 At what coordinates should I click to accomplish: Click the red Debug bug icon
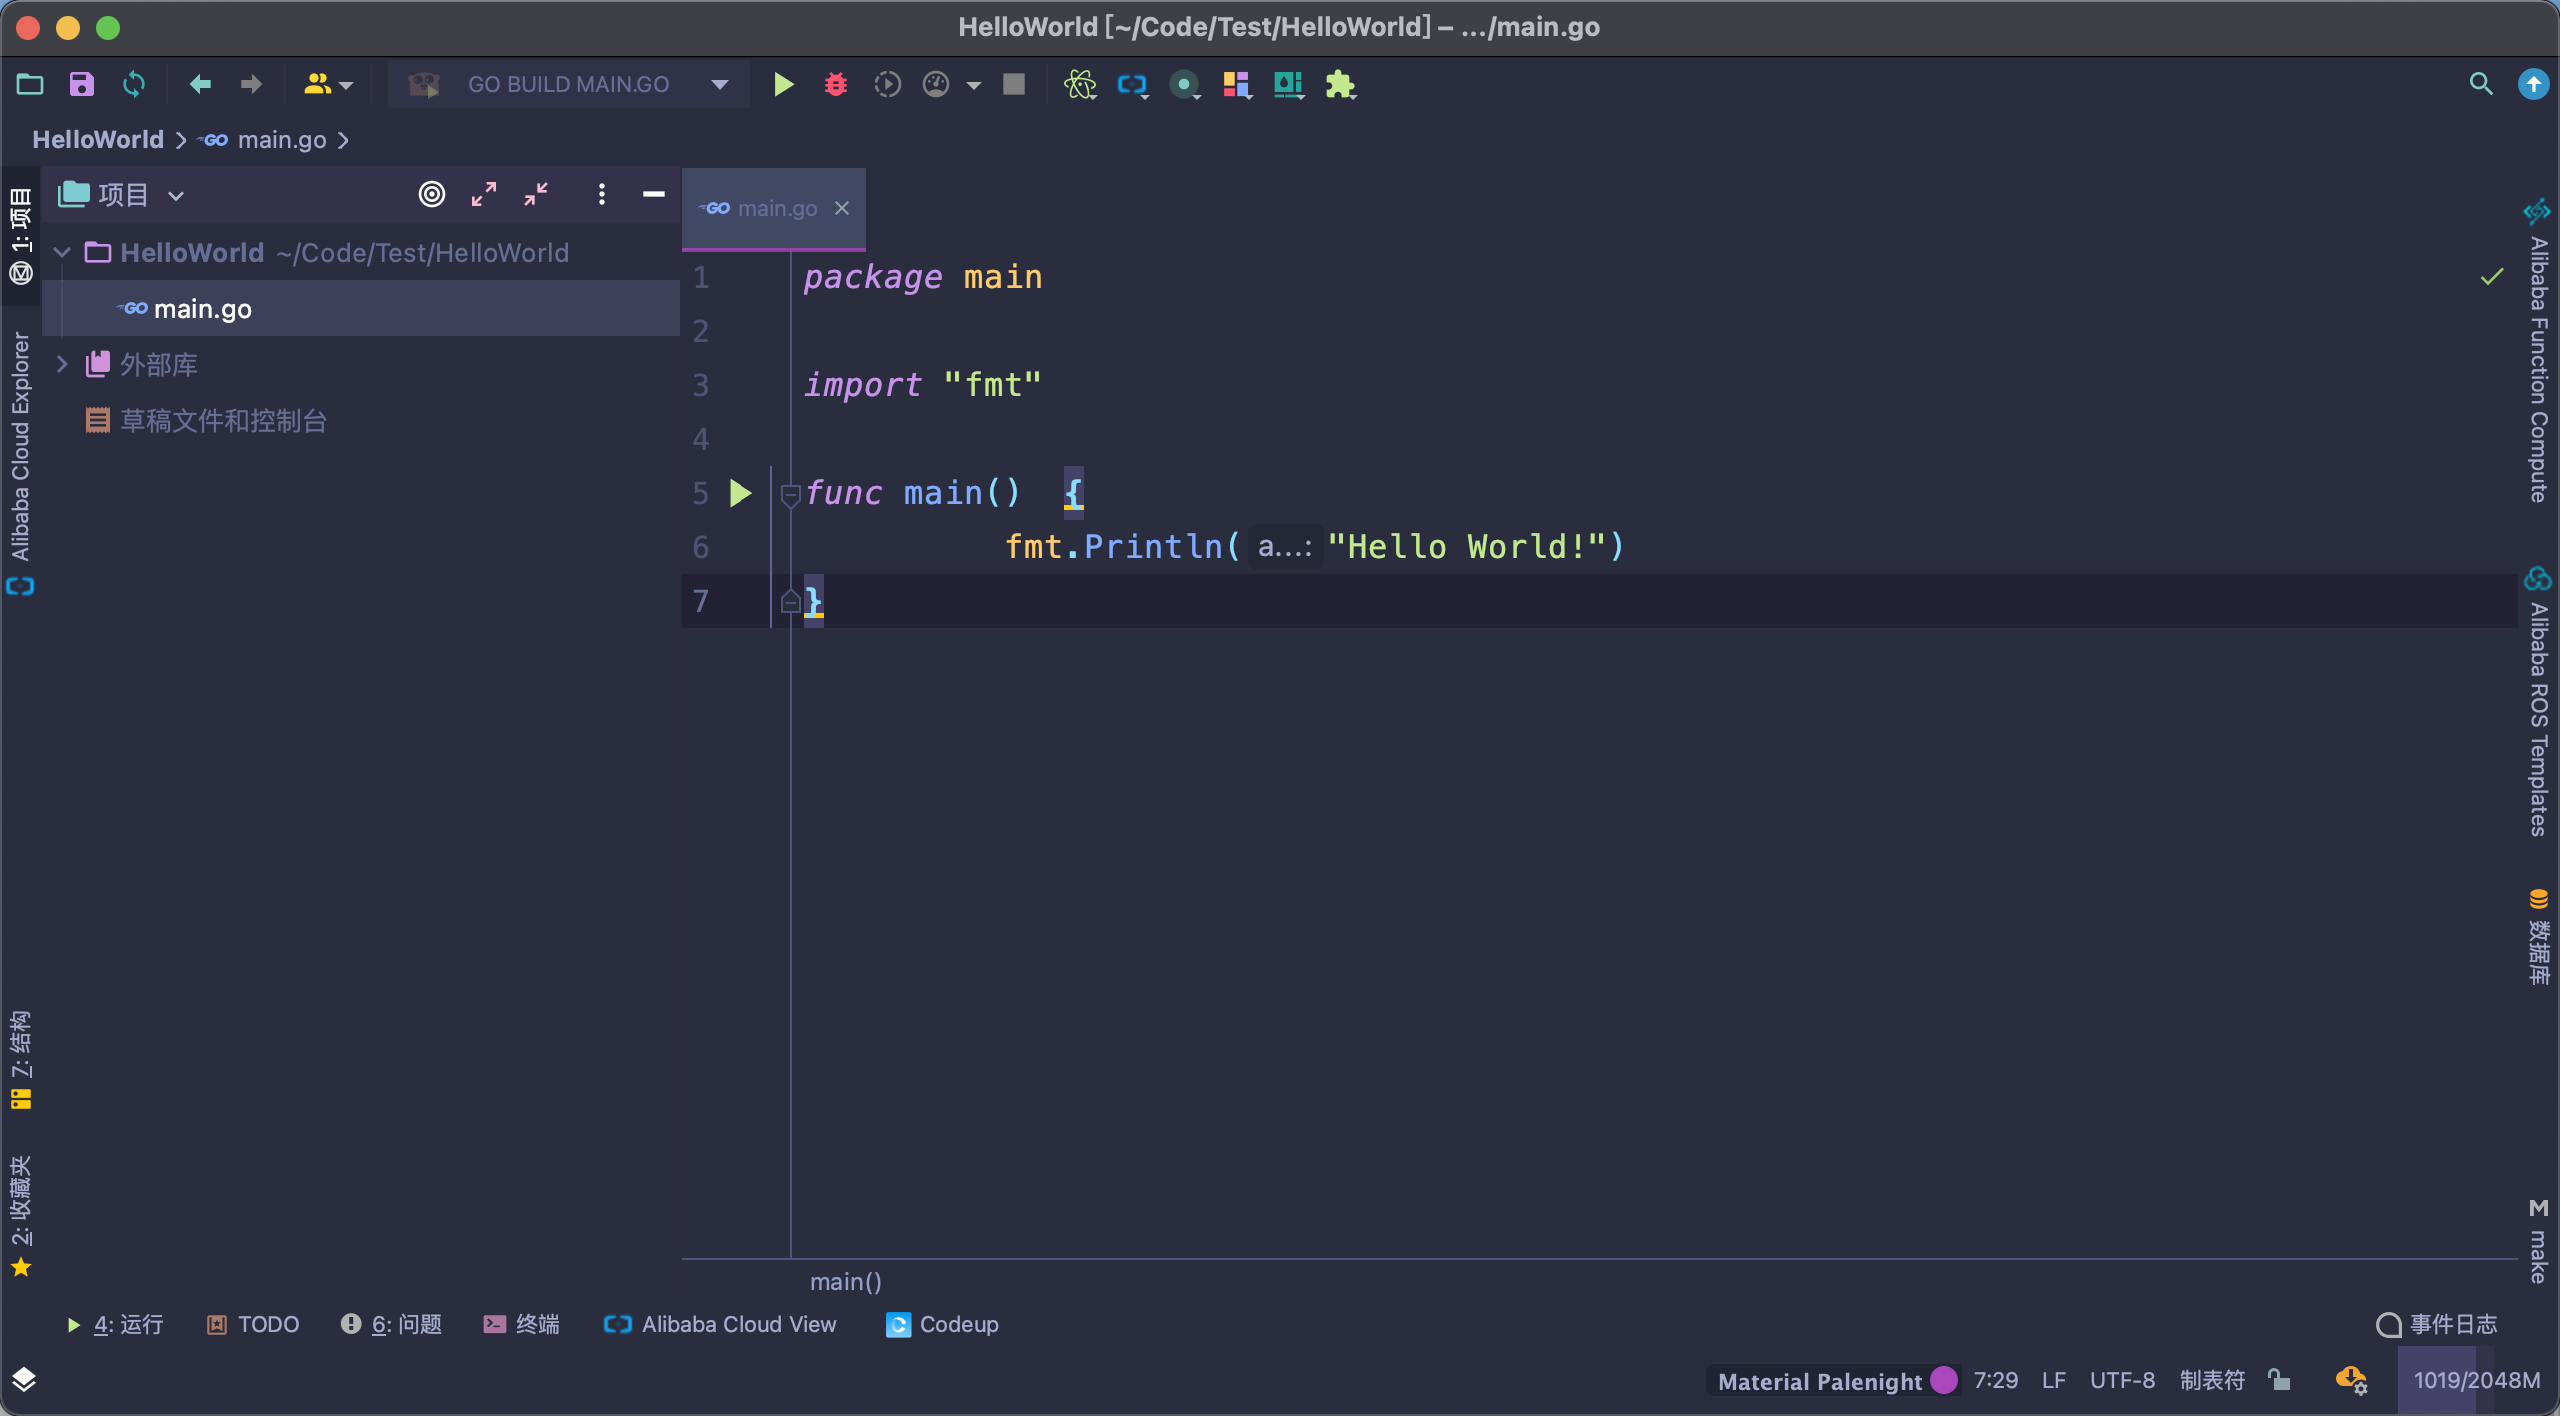(x=836, y=85)
